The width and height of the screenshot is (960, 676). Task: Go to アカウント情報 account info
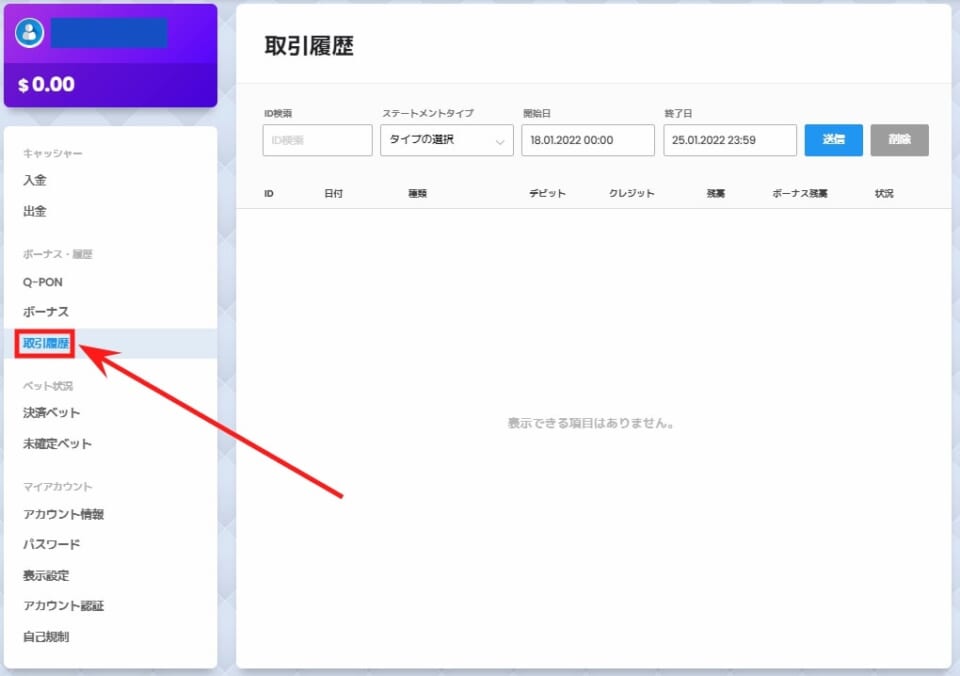pyautogui.click(x=64, y=514)
